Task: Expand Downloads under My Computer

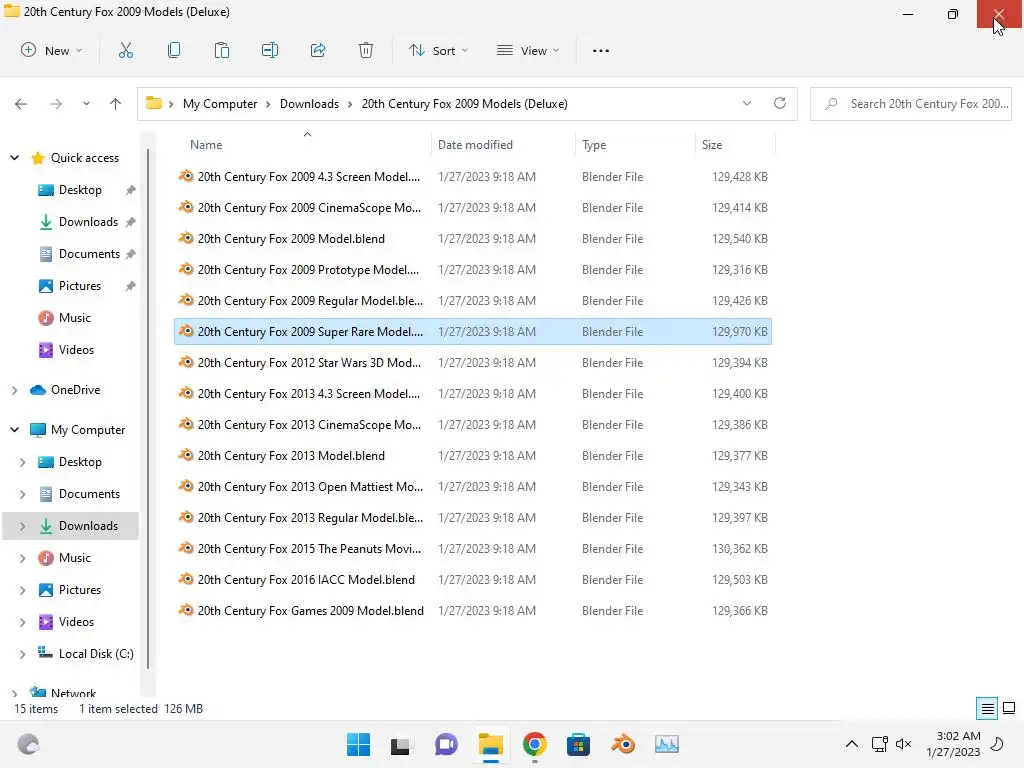Action: [22, 526]
